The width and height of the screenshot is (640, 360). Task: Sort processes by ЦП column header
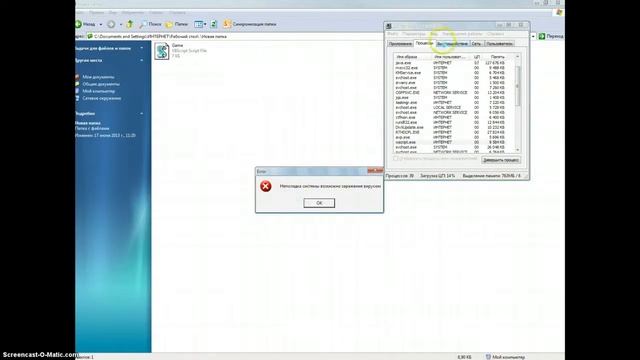(476, 57)
